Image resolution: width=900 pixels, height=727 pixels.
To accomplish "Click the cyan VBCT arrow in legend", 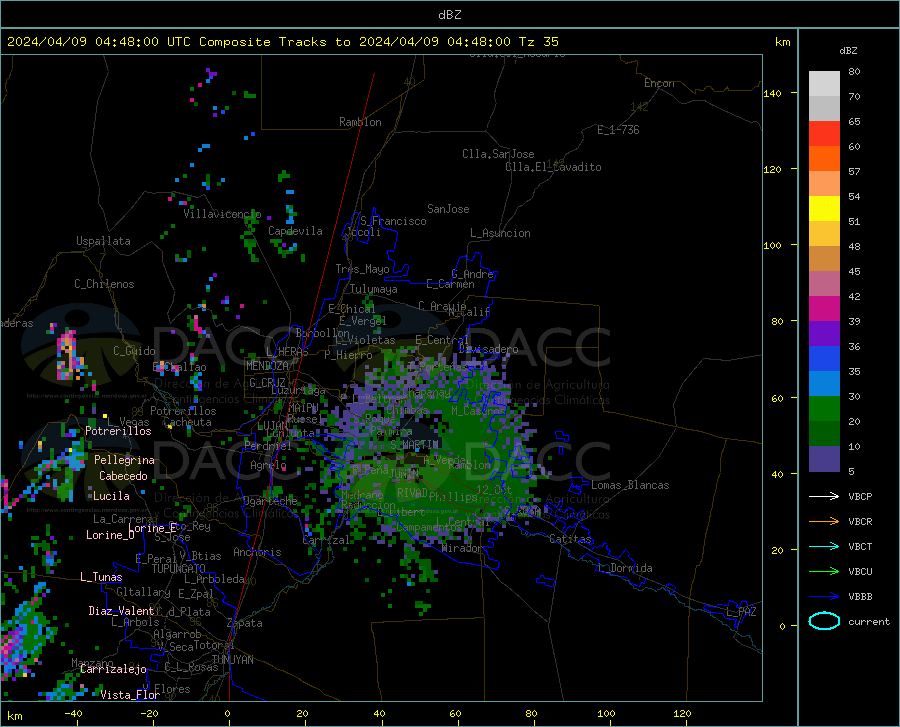I will 824,546.
